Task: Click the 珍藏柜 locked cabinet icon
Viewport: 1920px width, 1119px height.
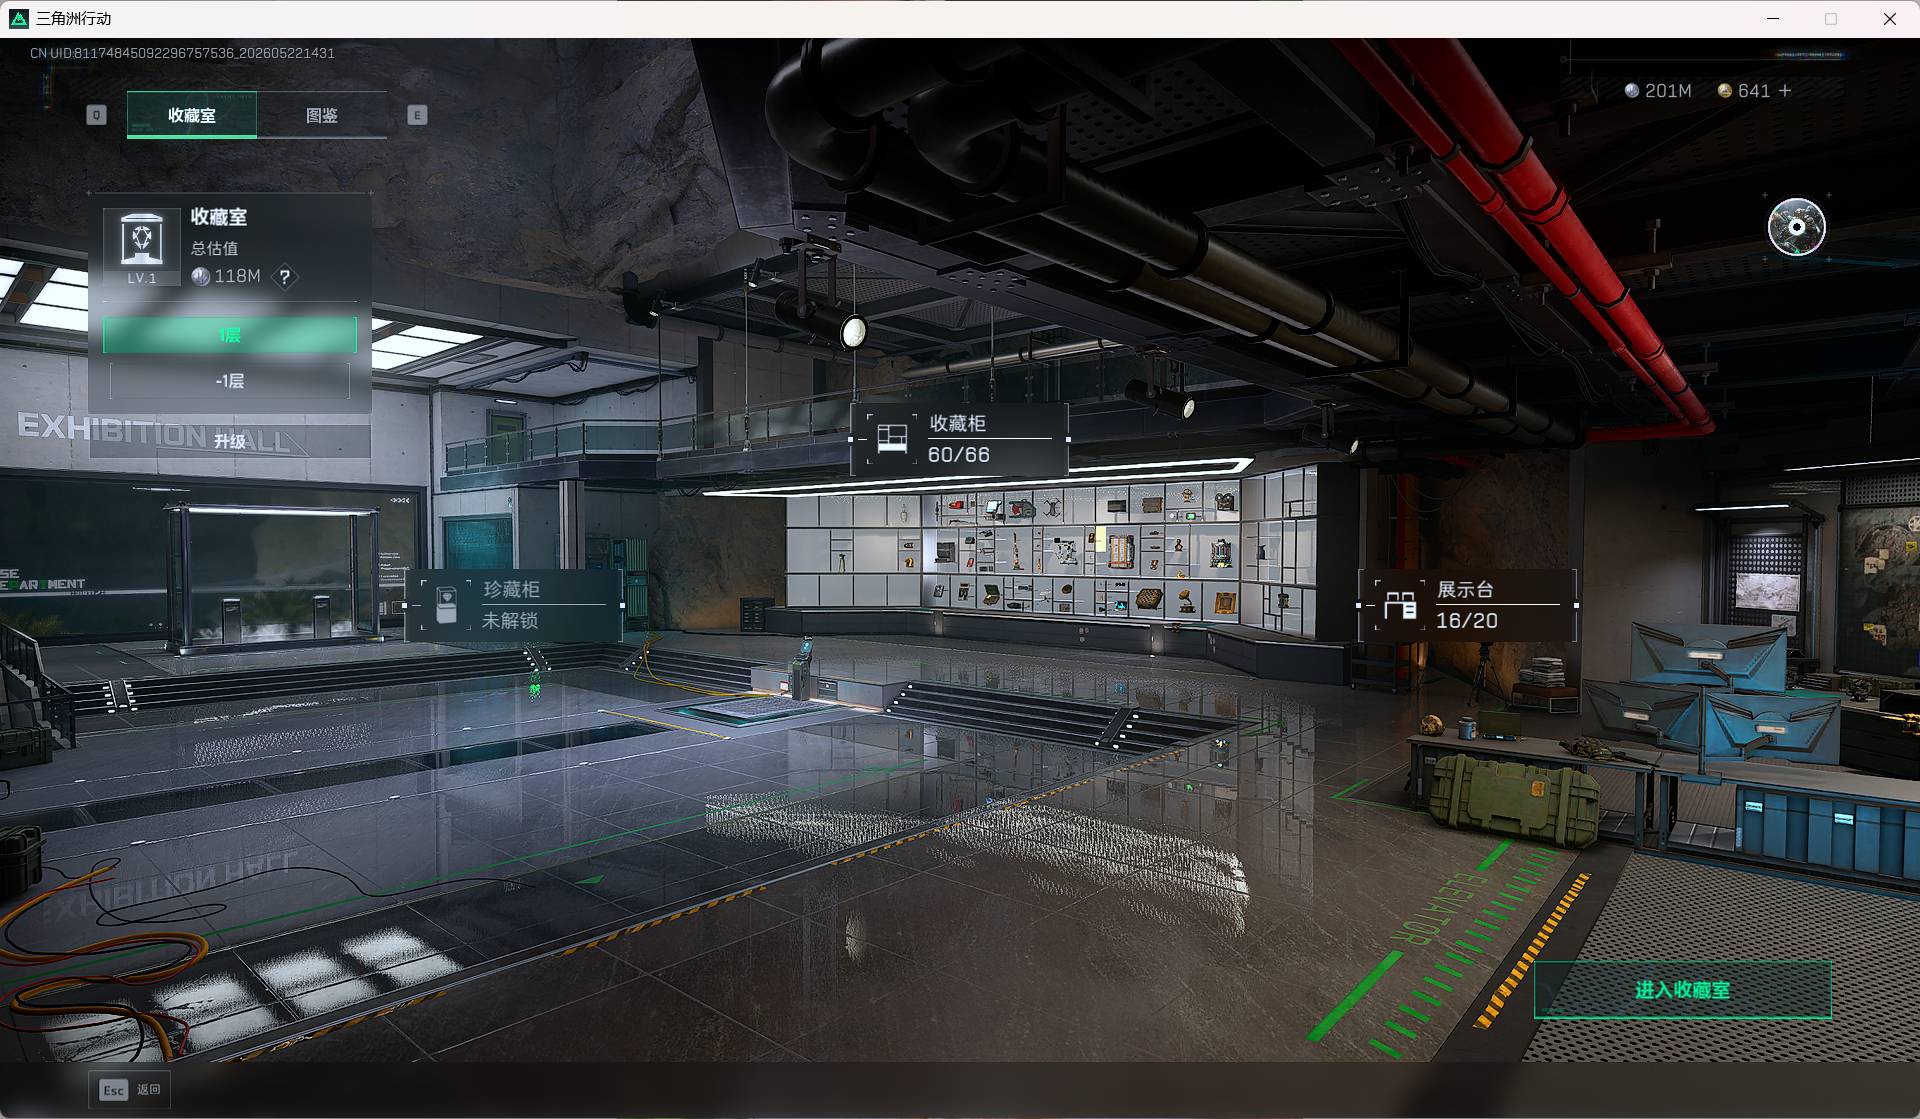Action: (x=446, y=605)
